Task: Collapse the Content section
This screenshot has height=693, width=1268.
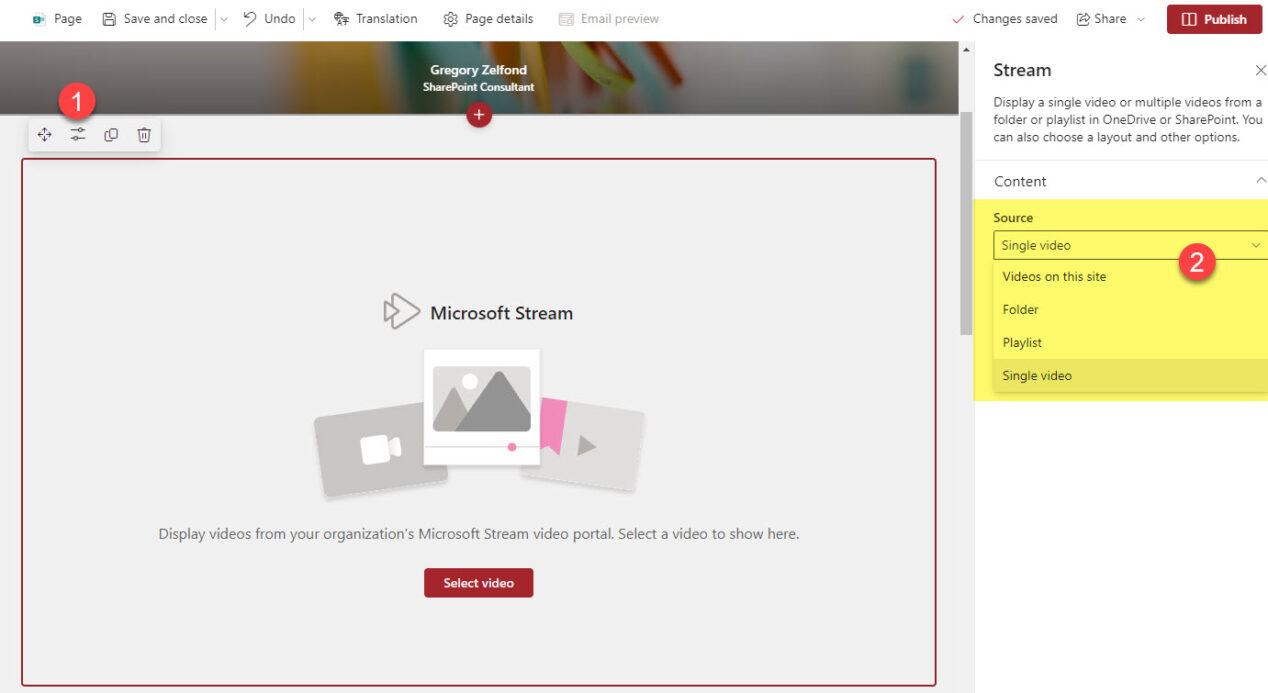Action: [x=1262, y=181]
